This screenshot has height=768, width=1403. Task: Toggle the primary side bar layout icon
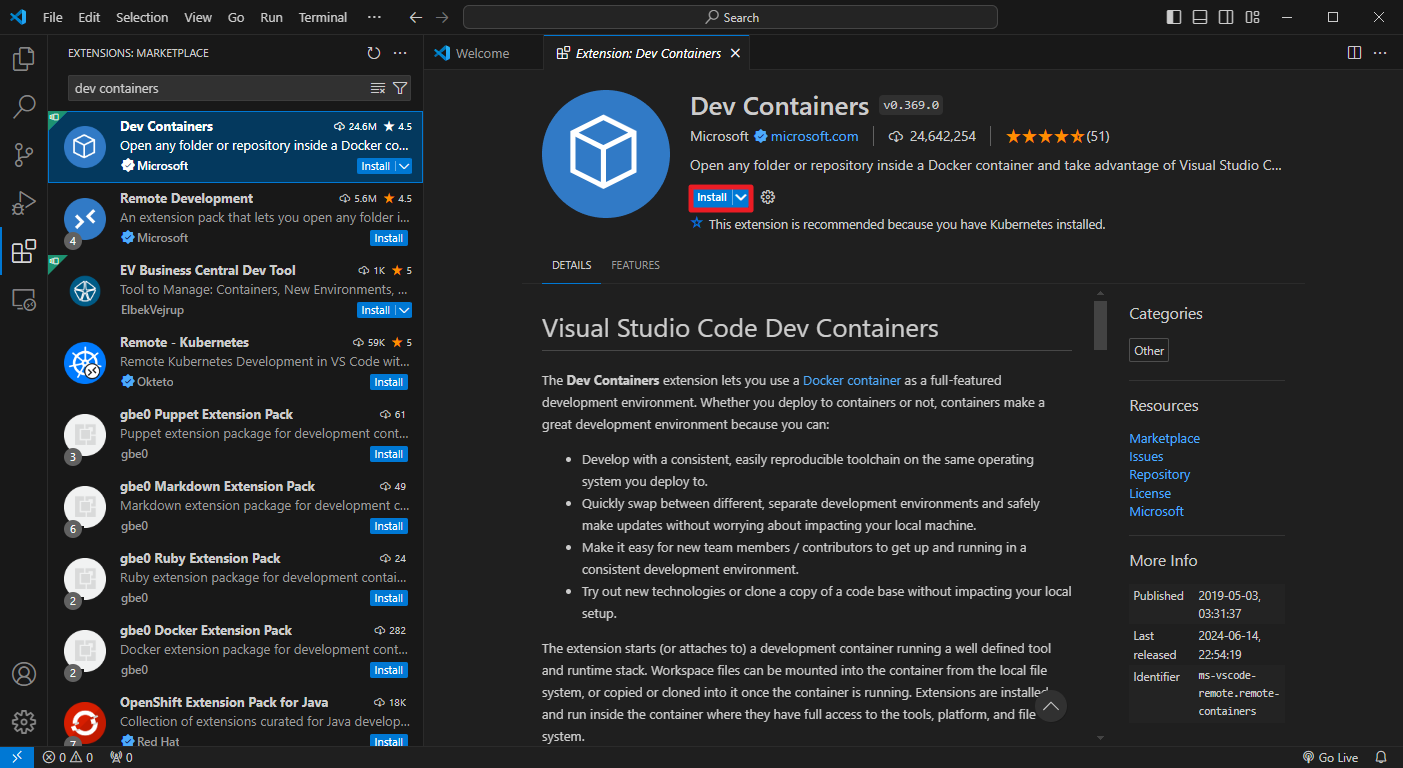1174,17
